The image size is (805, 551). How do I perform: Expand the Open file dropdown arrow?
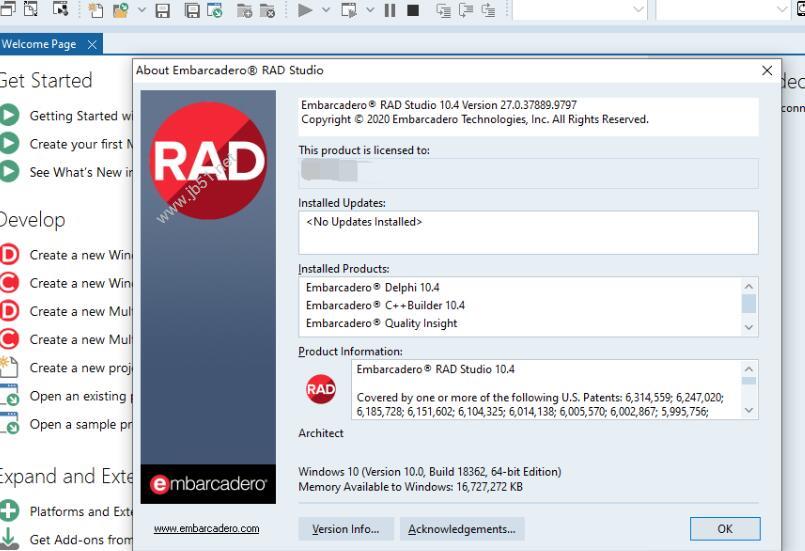coord(142,10)
